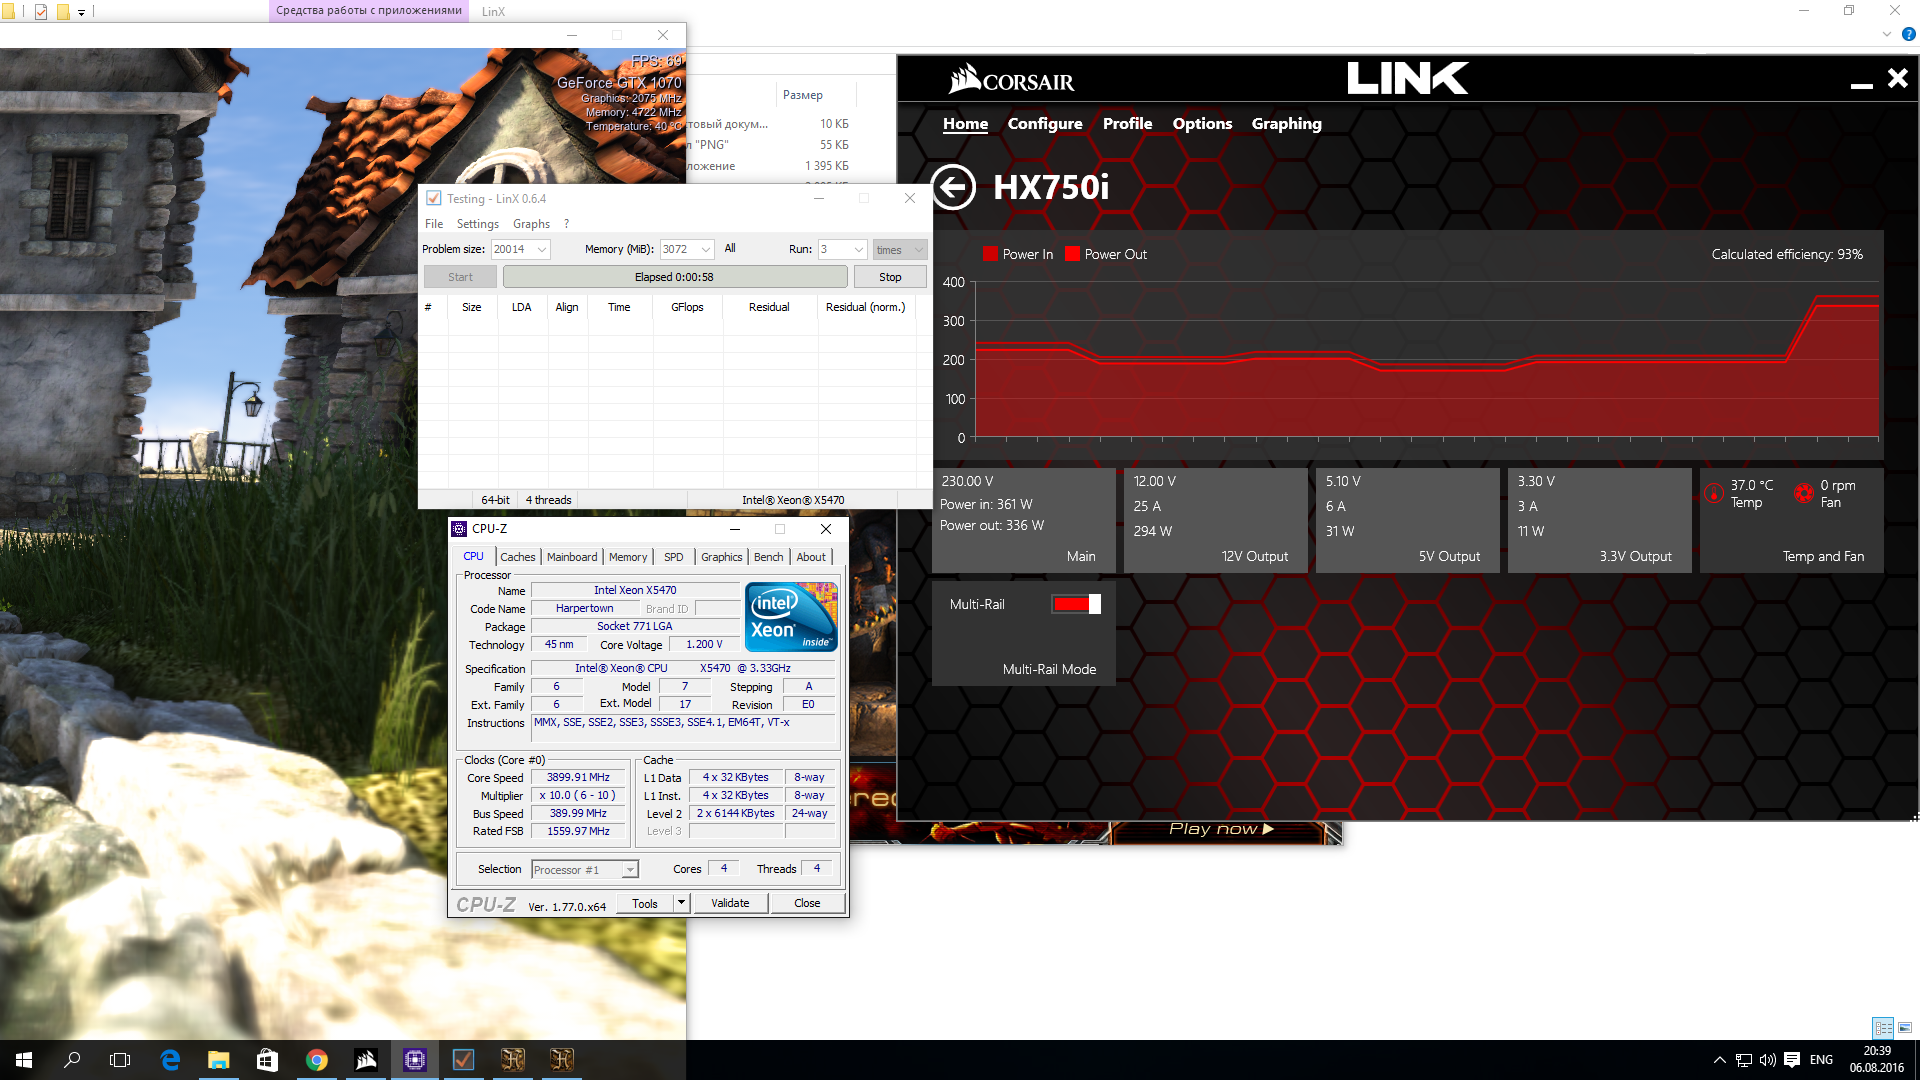Open the Graphing menu in Corsair Link
This screenshot has height=1080, width=1920.
(1286, 124)
